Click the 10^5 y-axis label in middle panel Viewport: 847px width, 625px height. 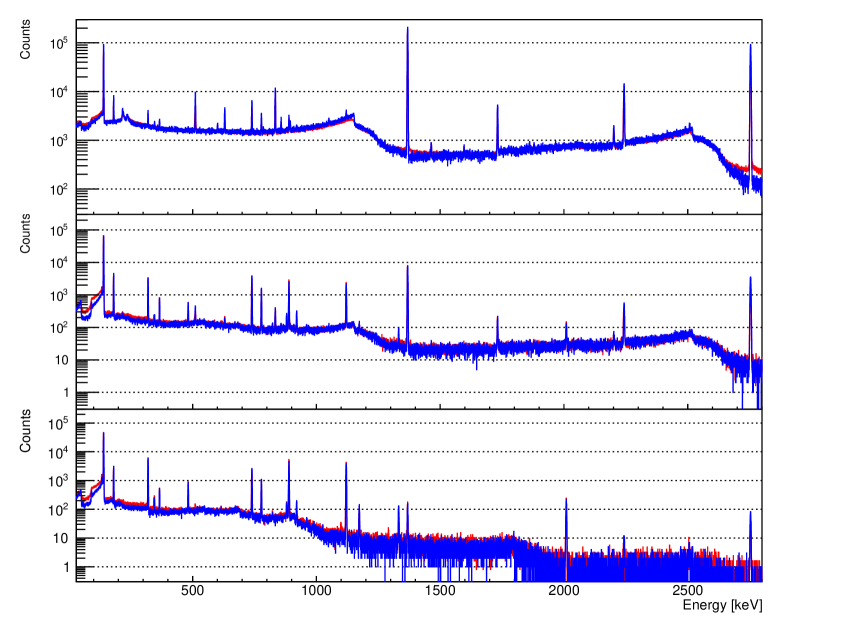(59, 230)
